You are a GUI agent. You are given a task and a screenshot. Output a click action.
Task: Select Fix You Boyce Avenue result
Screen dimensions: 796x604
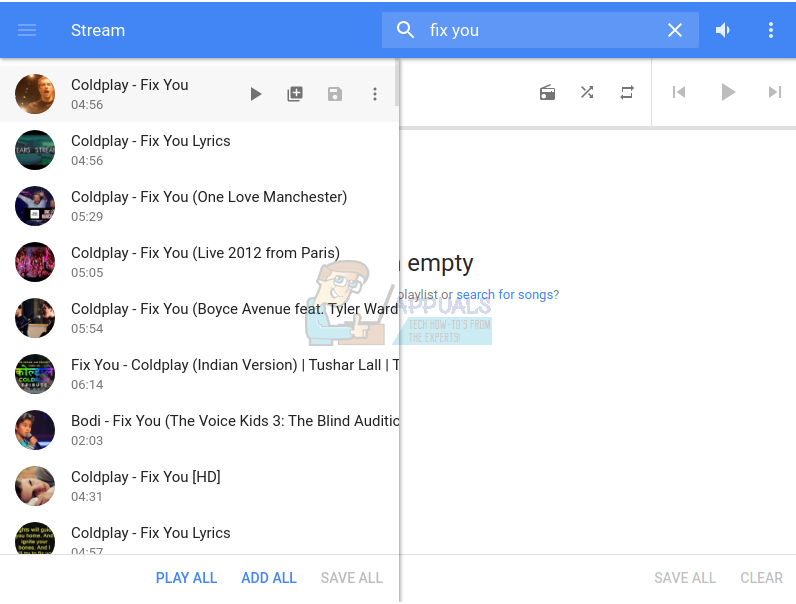(200, 318)
